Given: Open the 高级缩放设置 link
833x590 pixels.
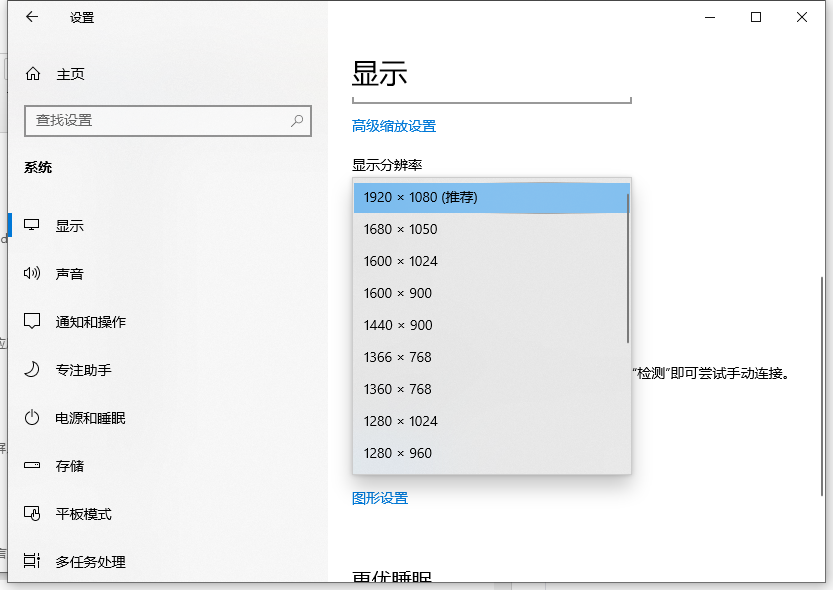Looking at the screenshot, I should tap(394, 126).
